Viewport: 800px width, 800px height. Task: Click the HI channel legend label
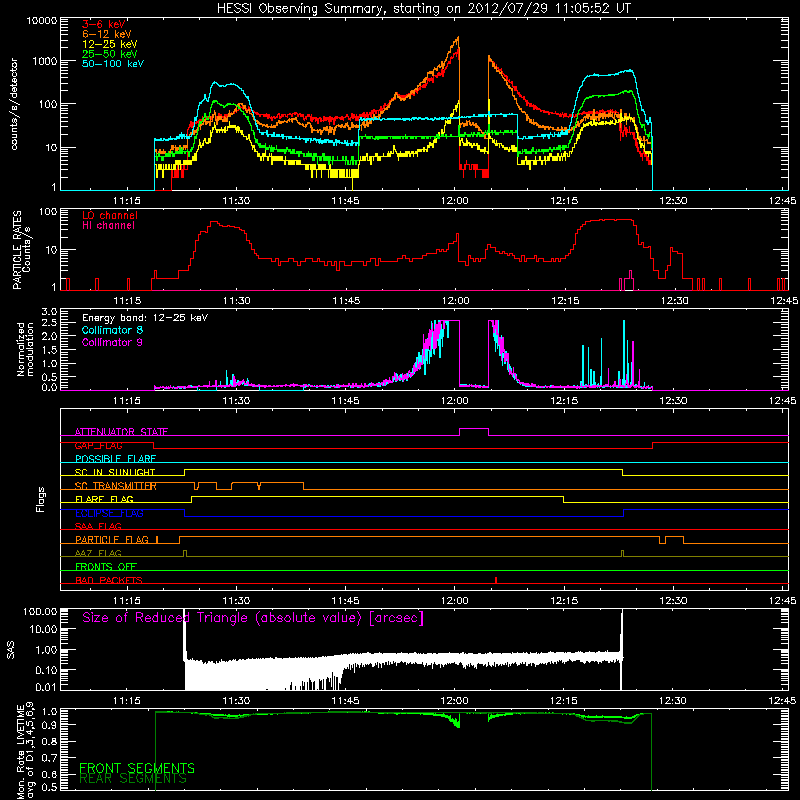[x=109, y=226]
